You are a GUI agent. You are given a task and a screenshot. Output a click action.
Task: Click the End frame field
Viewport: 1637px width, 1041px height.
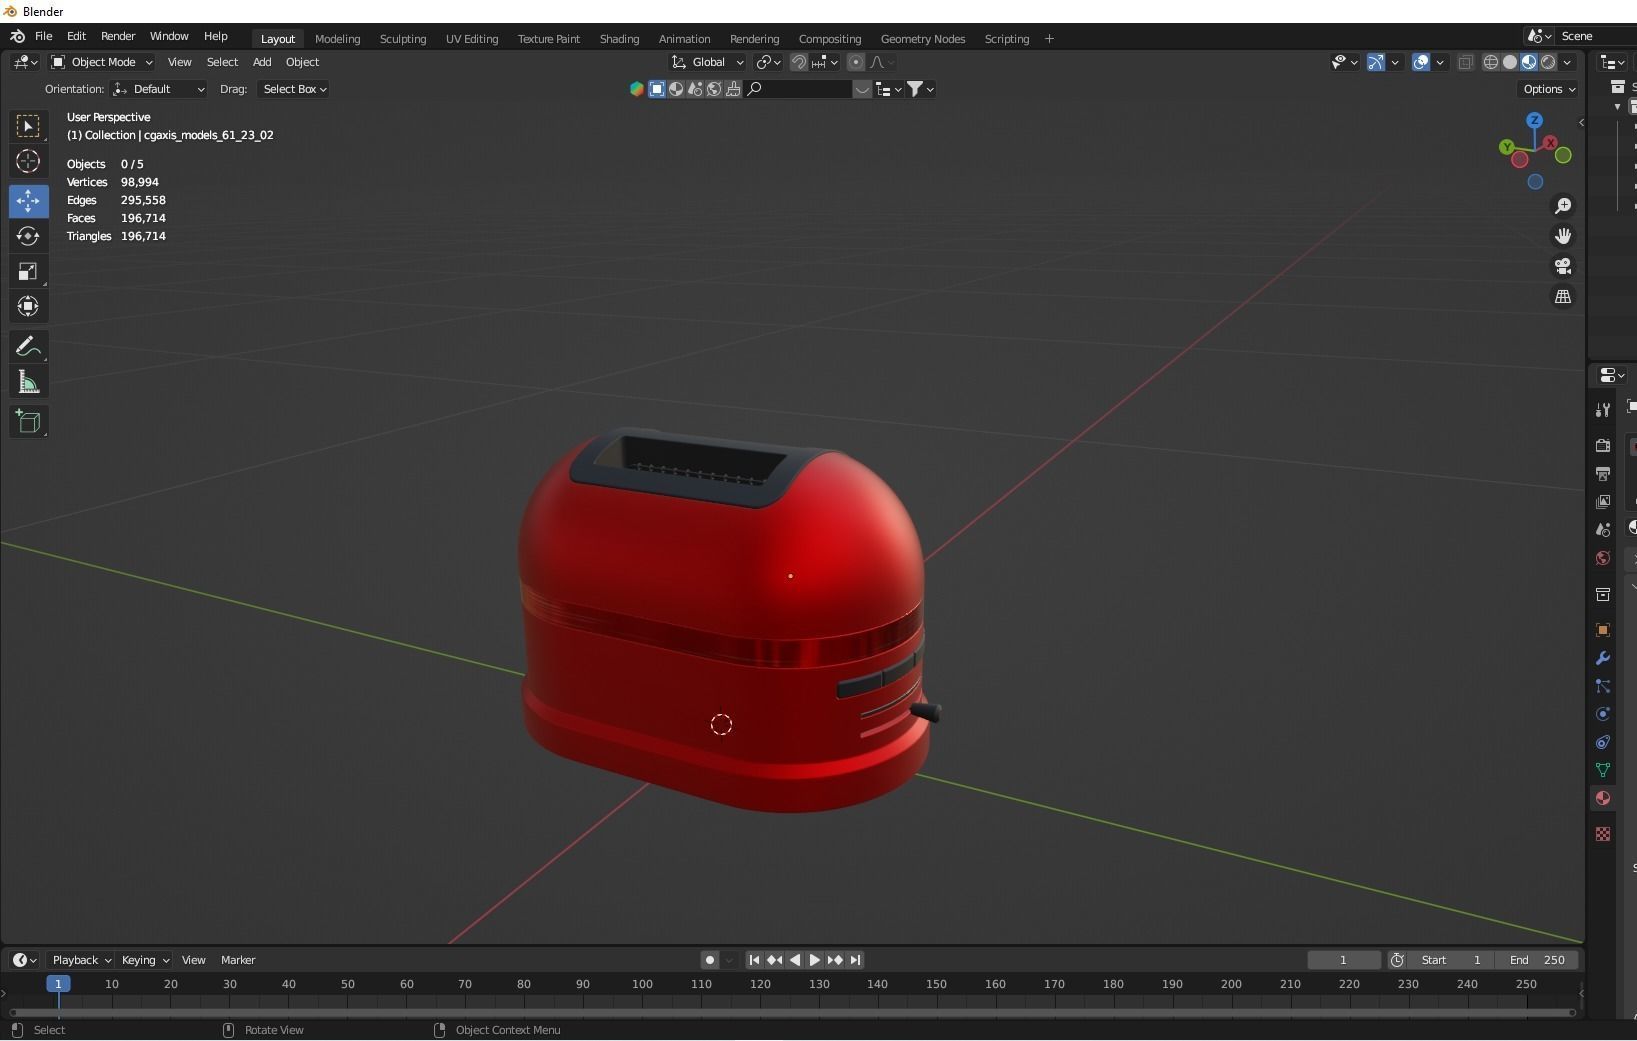[1537, 960]
